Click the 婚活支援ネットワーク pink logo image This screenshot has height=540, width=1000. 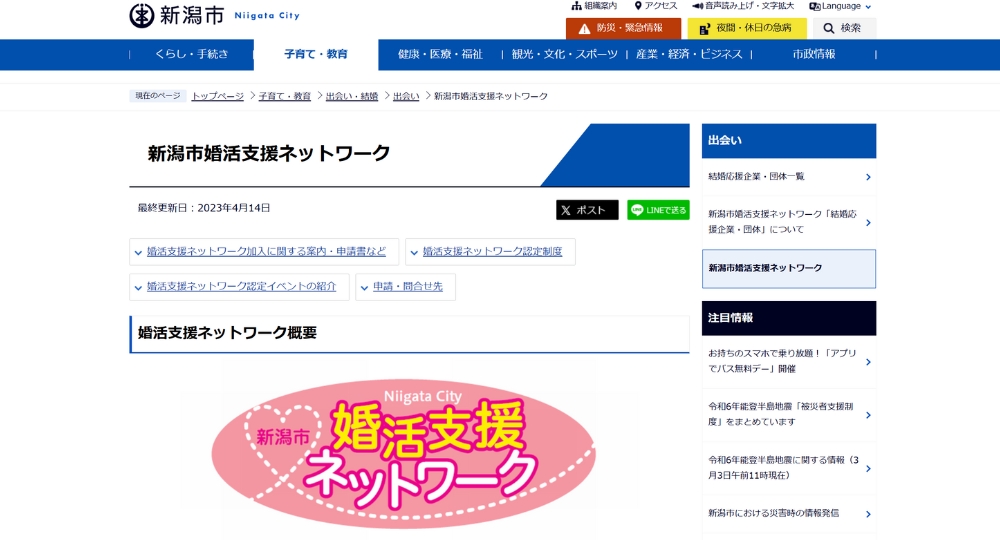(x=404, y=453)
